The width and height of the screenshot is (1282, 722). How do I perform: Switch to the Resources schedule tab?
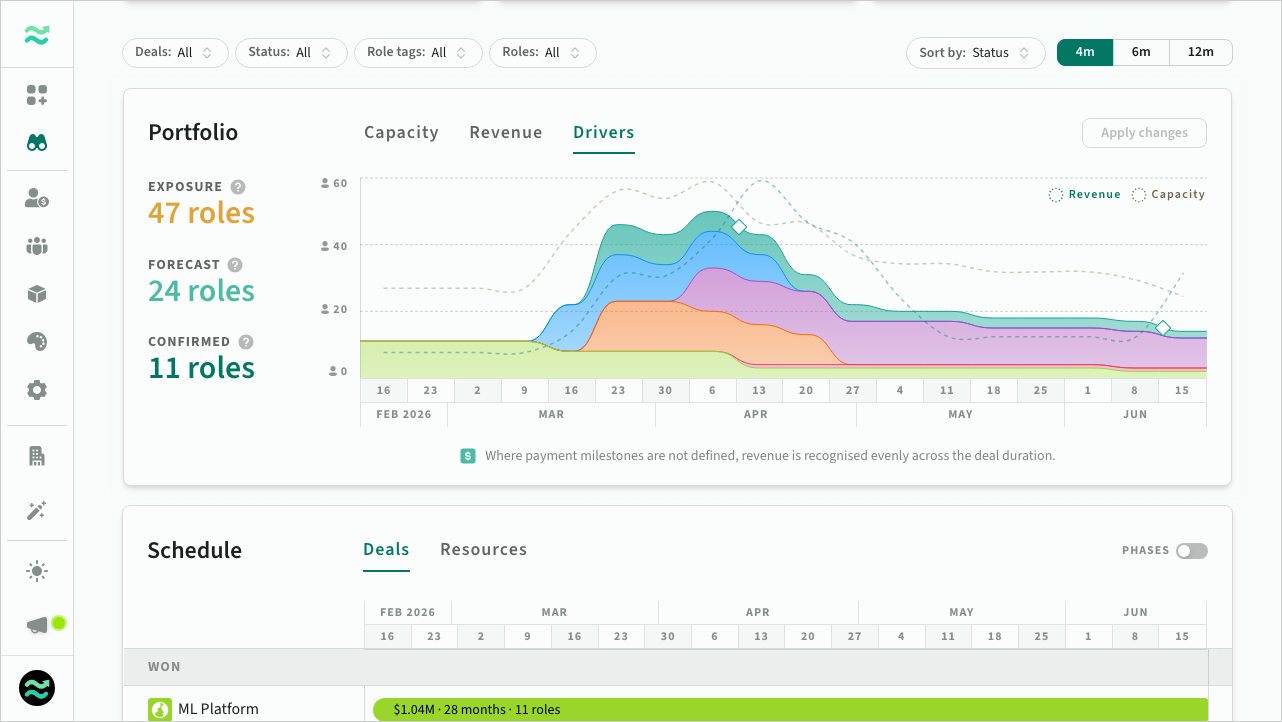(483, 550)
